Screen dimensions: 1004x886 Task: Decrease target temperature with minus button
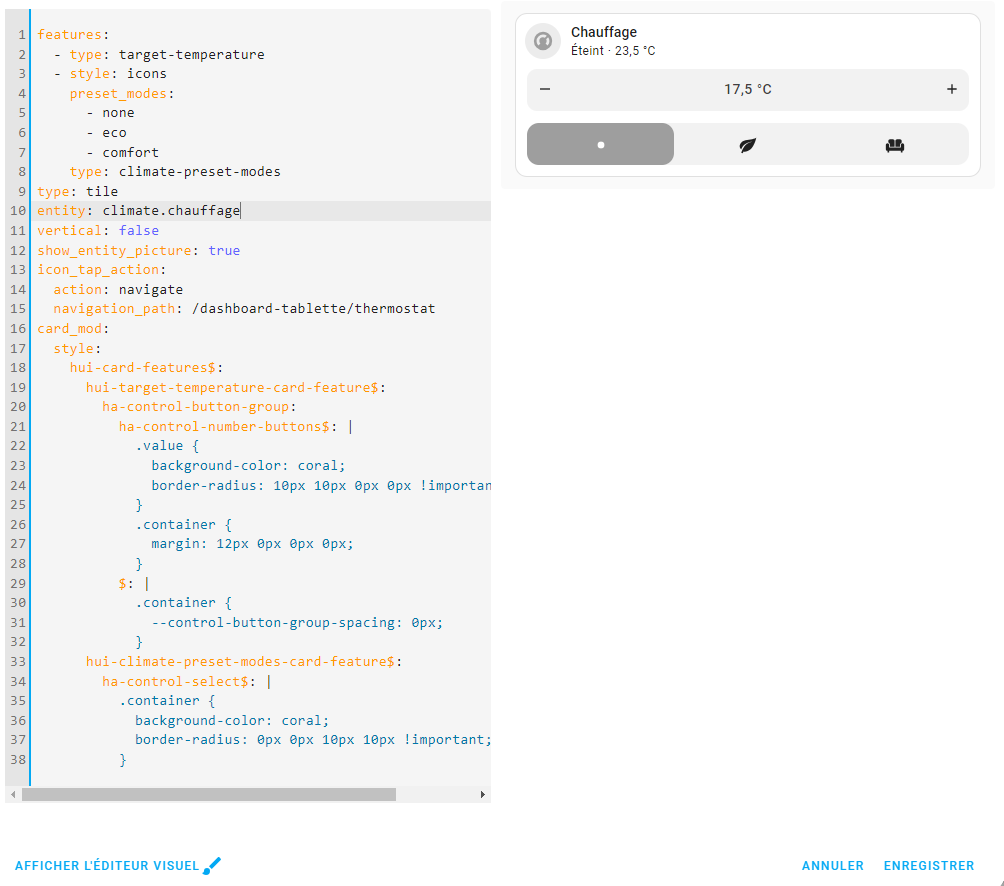coord(545,89)
